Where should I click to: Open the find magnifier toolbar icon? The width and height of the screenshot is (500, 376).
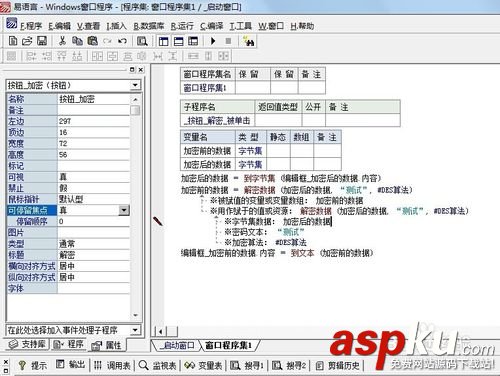142,41
